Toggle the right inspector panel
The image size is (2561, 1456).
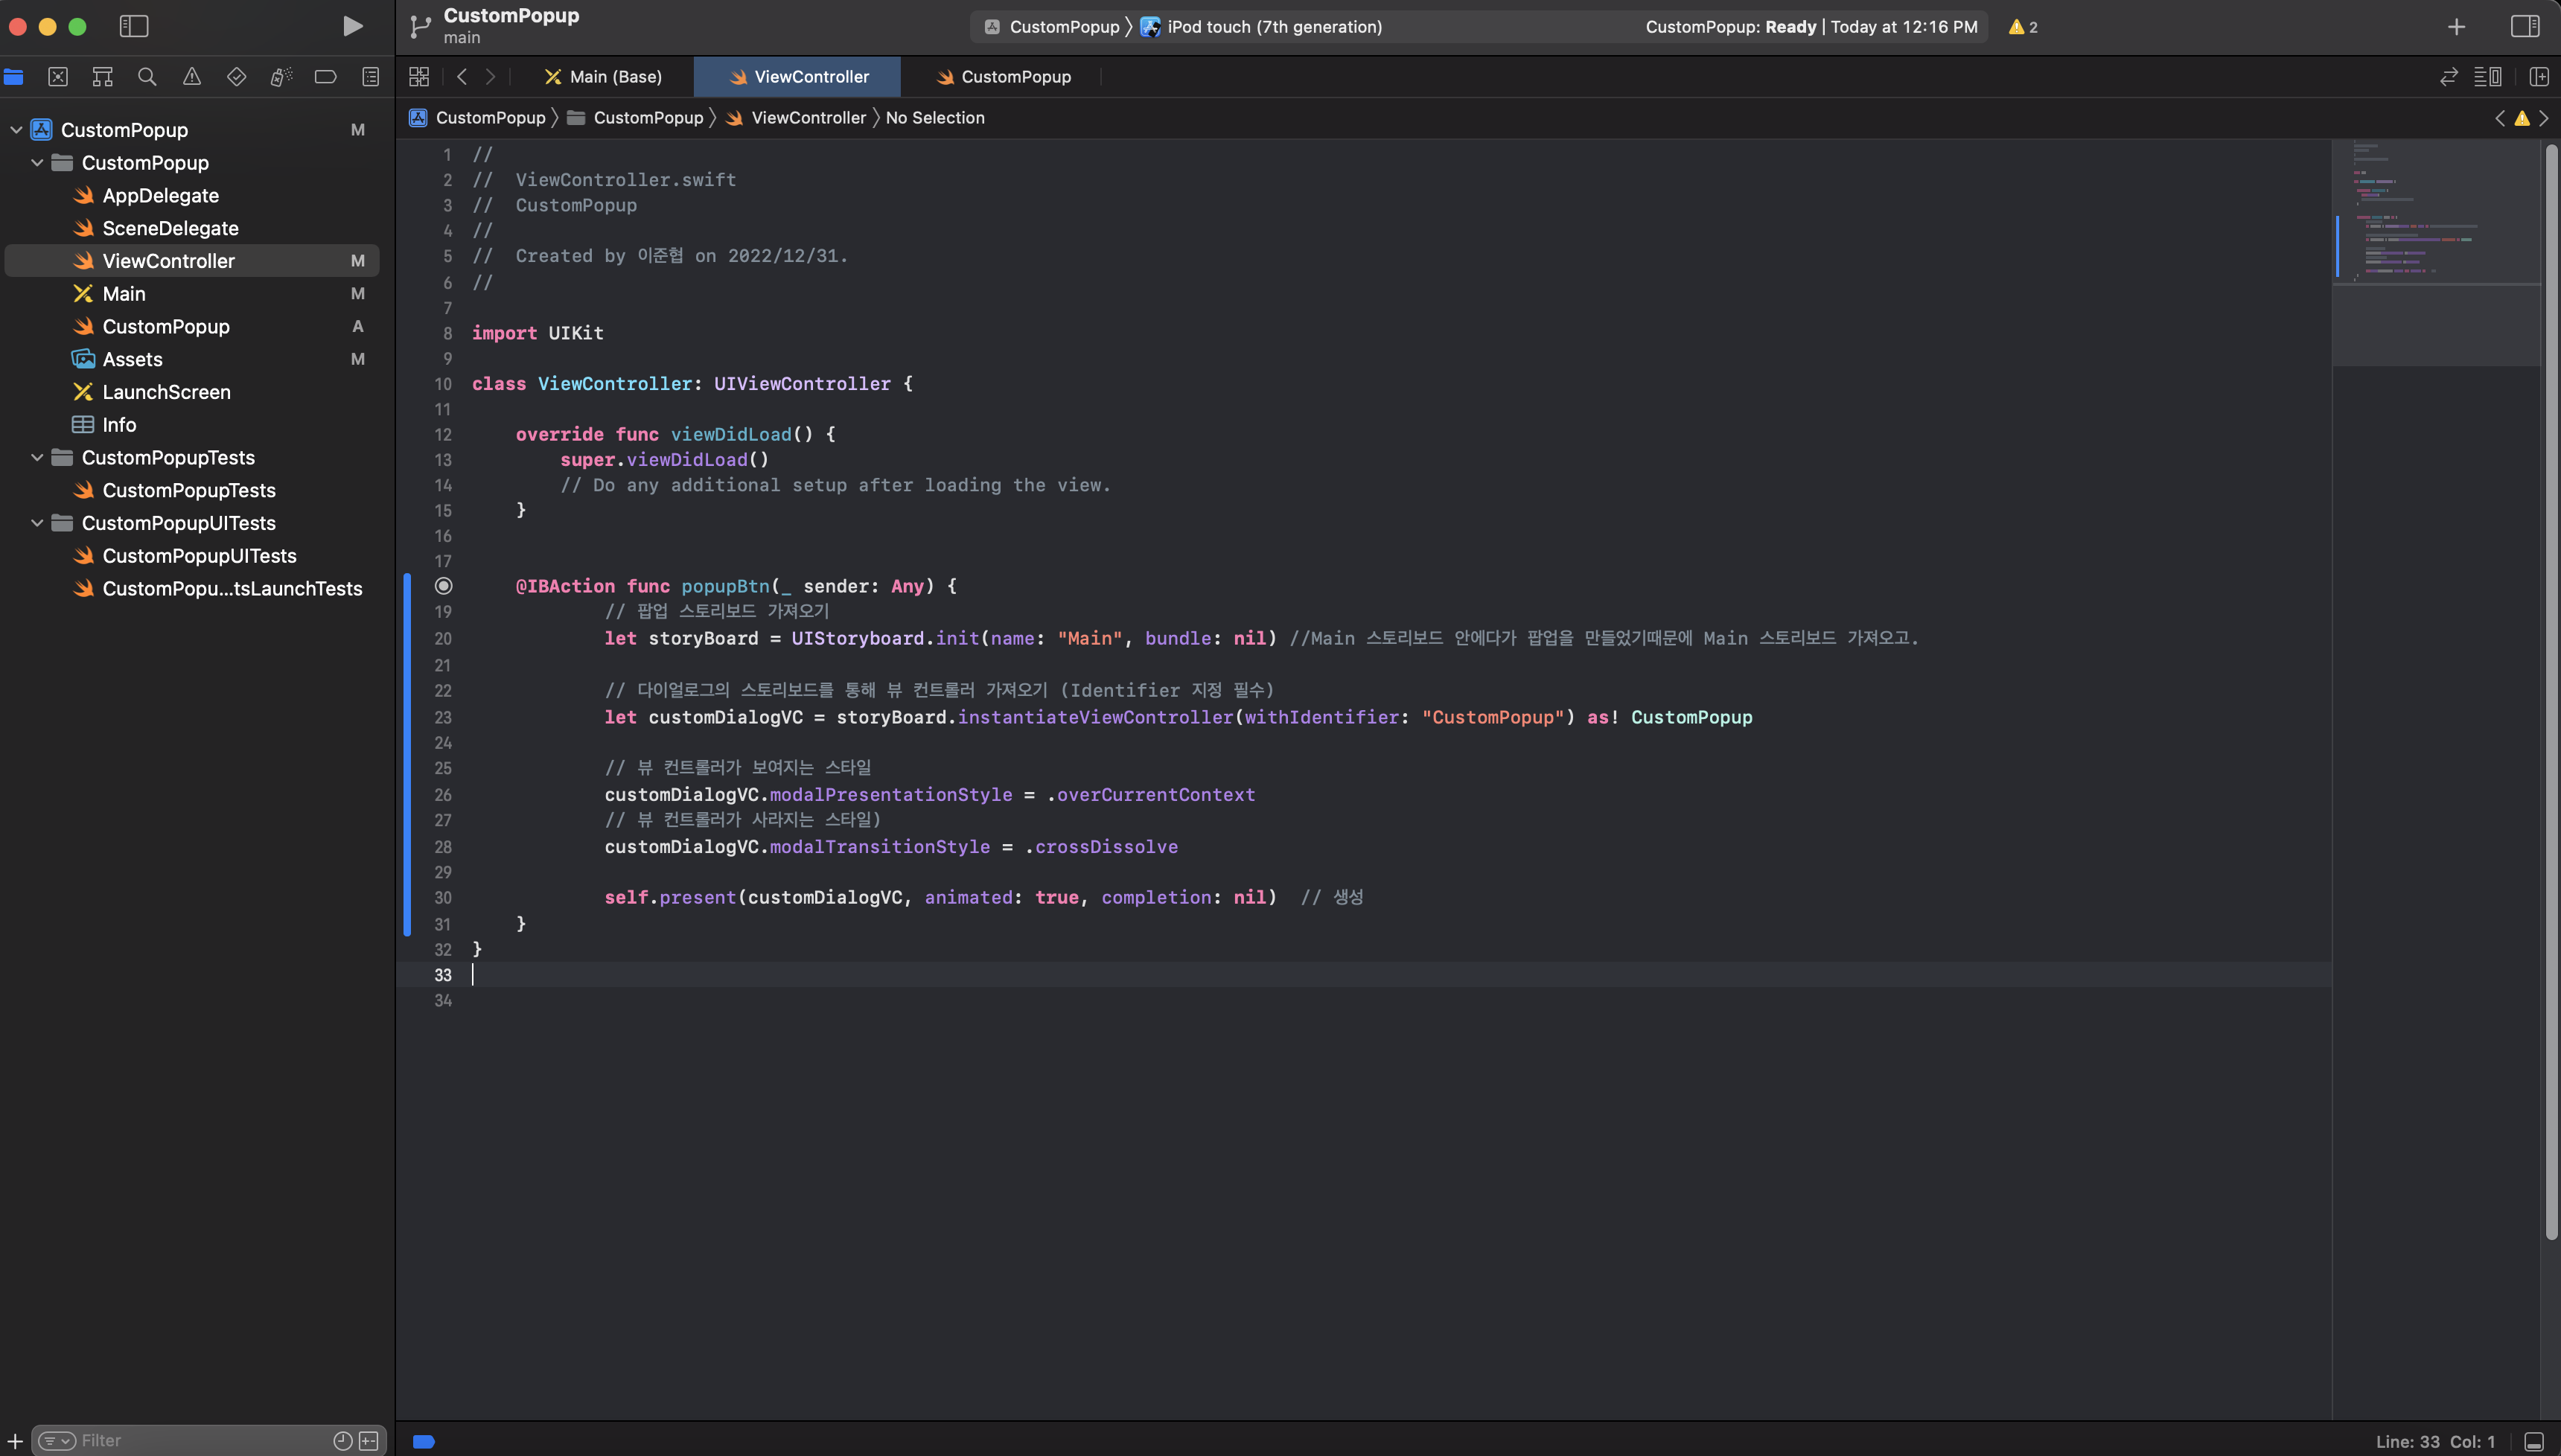[x=2524, y=27]
